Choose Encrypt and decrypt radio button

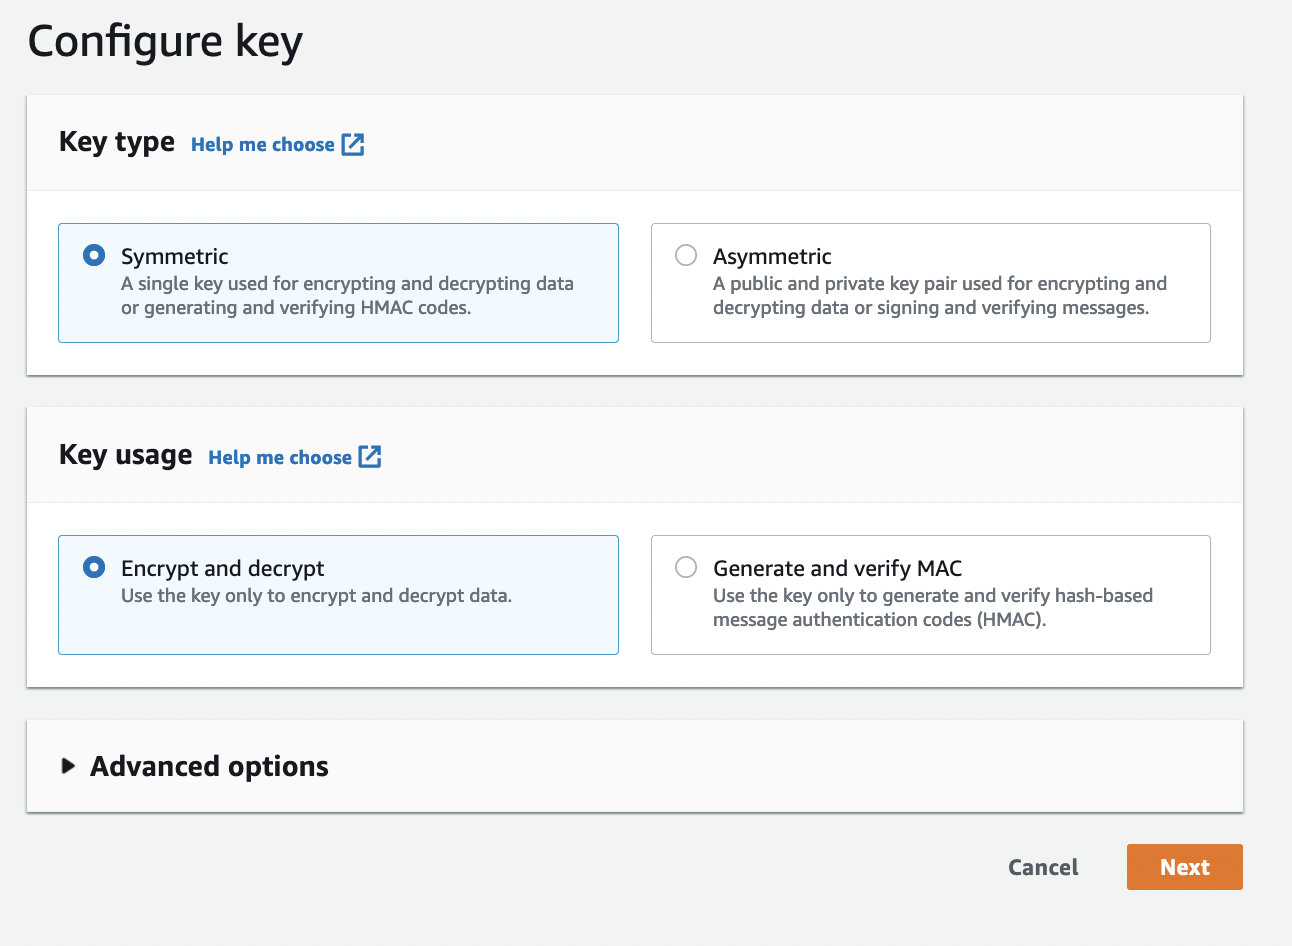[x=94, y=567]
